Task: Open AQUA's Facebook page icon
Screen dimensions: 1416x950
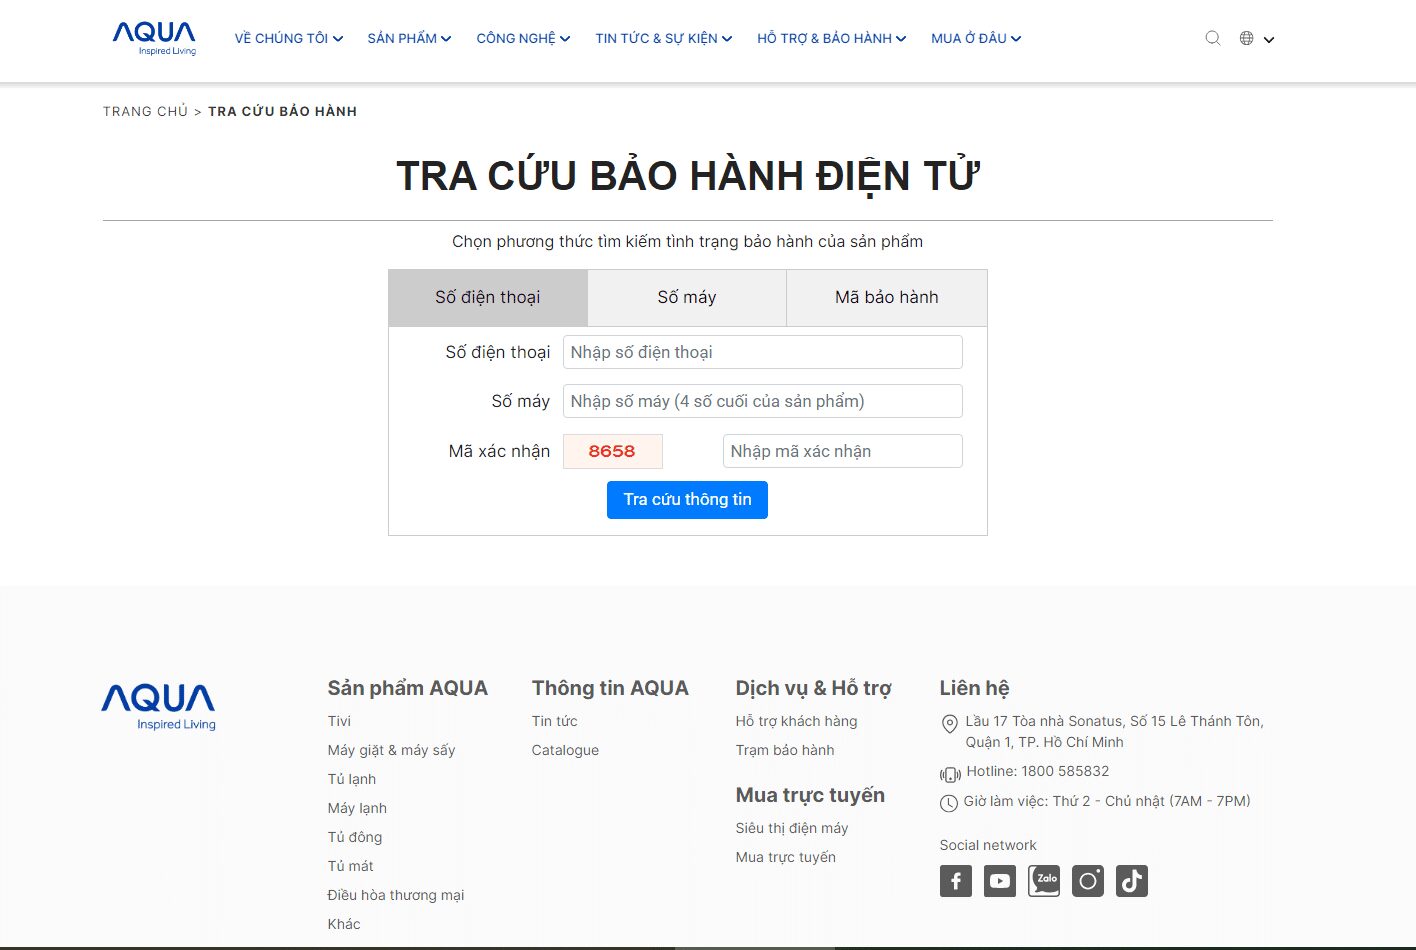Action: [955, 881]
